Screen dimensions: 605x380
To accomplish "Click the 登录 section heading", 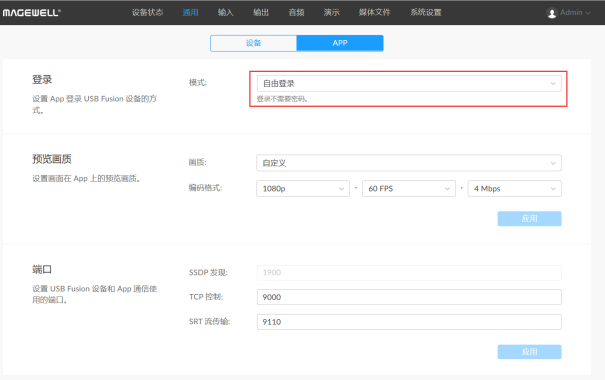I will [x=42, y=79].
